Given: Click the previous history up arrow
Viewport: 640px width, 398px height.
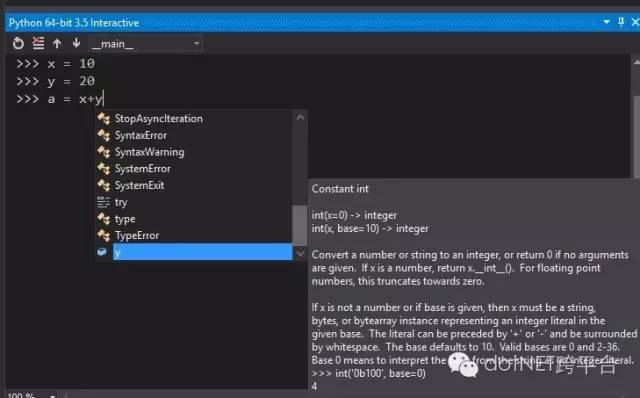Looking at the screenshot, I should pyautogui.click(x=57, y=43).
